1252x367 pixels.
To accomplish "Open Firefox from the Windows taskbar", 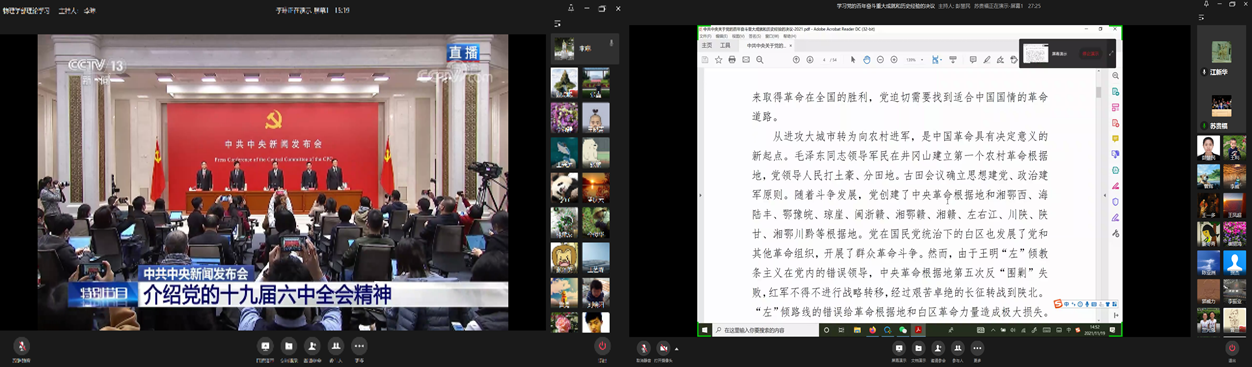I will coord(873,329).
